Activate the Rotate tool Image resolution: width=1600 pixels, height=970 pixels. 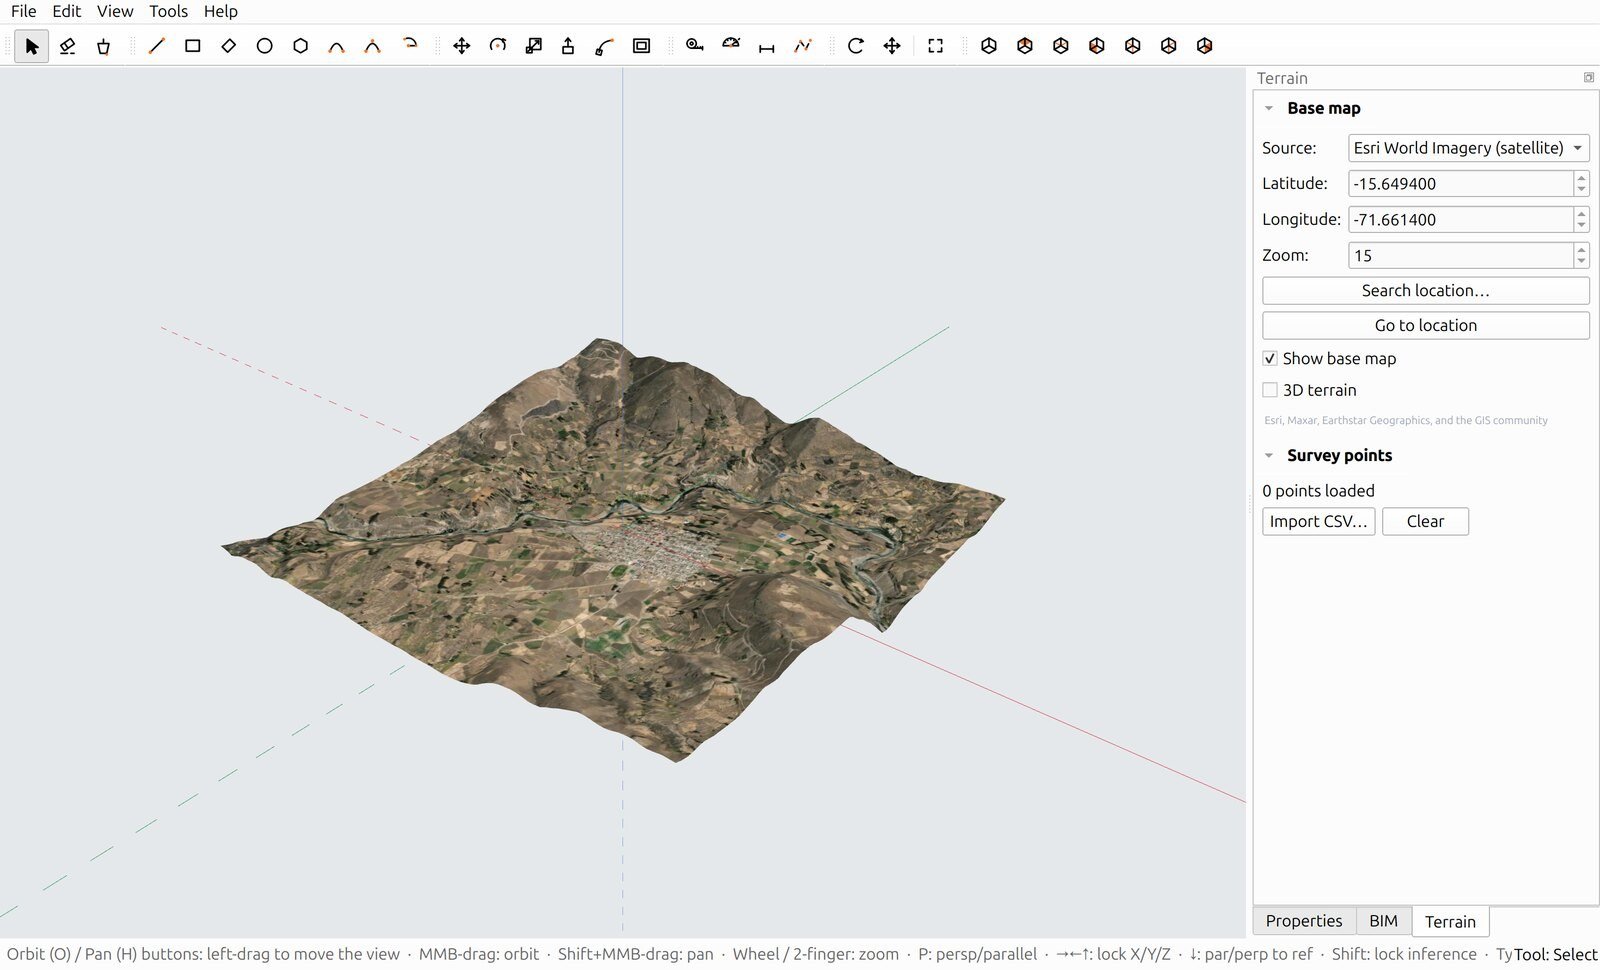497,46
